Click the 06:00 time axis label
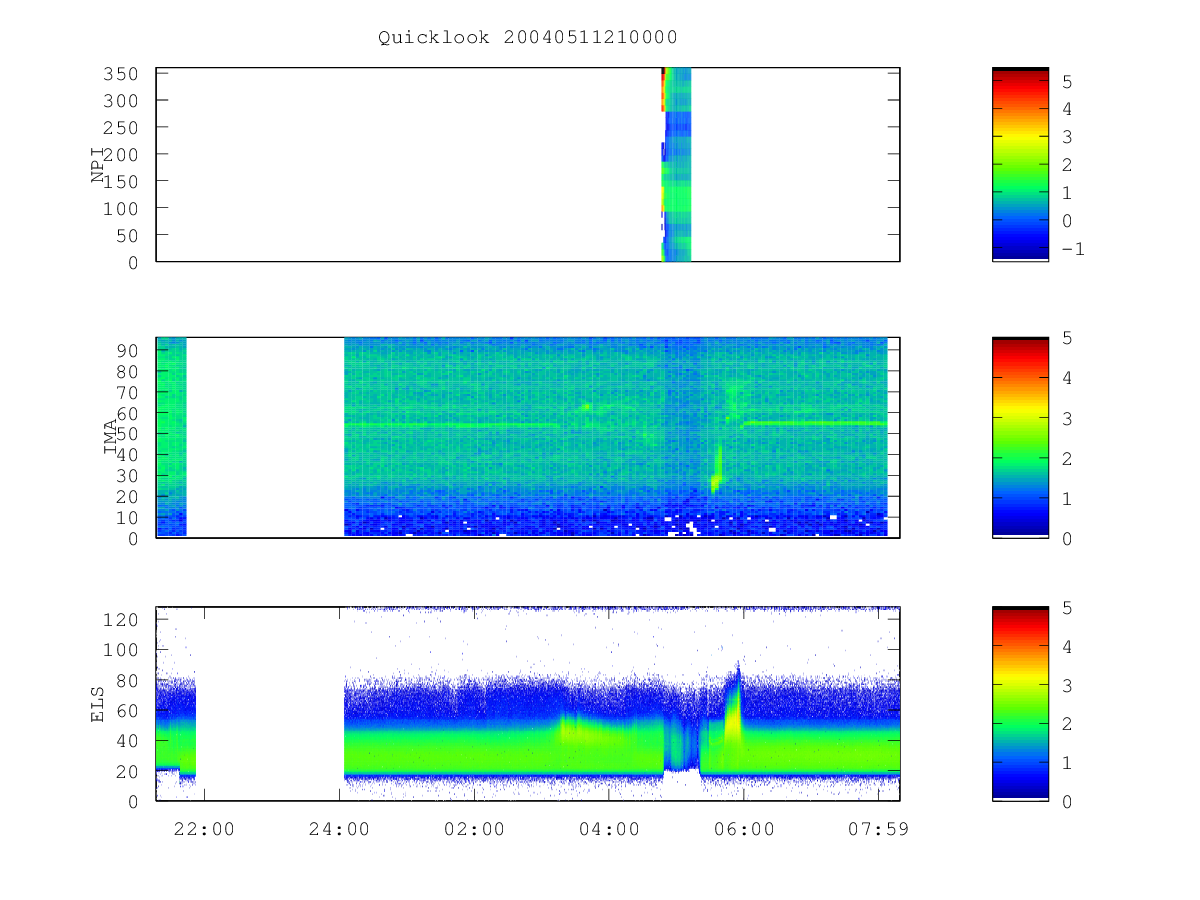 pos(745,829)
